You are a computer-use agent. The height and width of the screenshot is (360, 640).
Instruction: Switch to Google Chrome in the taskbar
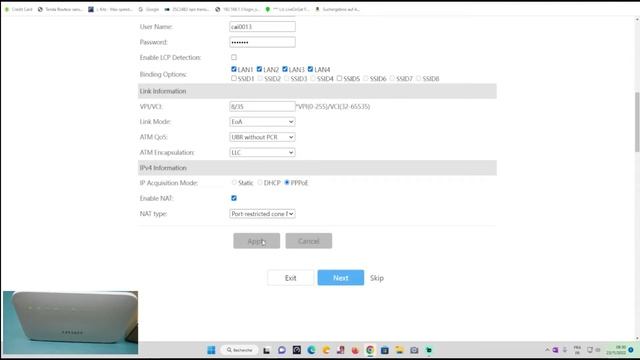coord(370,350)
